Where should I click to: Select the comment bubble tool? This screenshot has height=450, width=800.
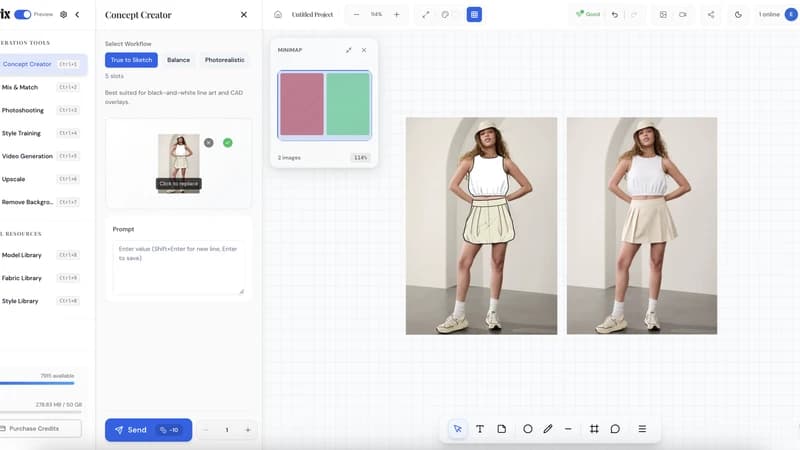[x=615, y=429]
